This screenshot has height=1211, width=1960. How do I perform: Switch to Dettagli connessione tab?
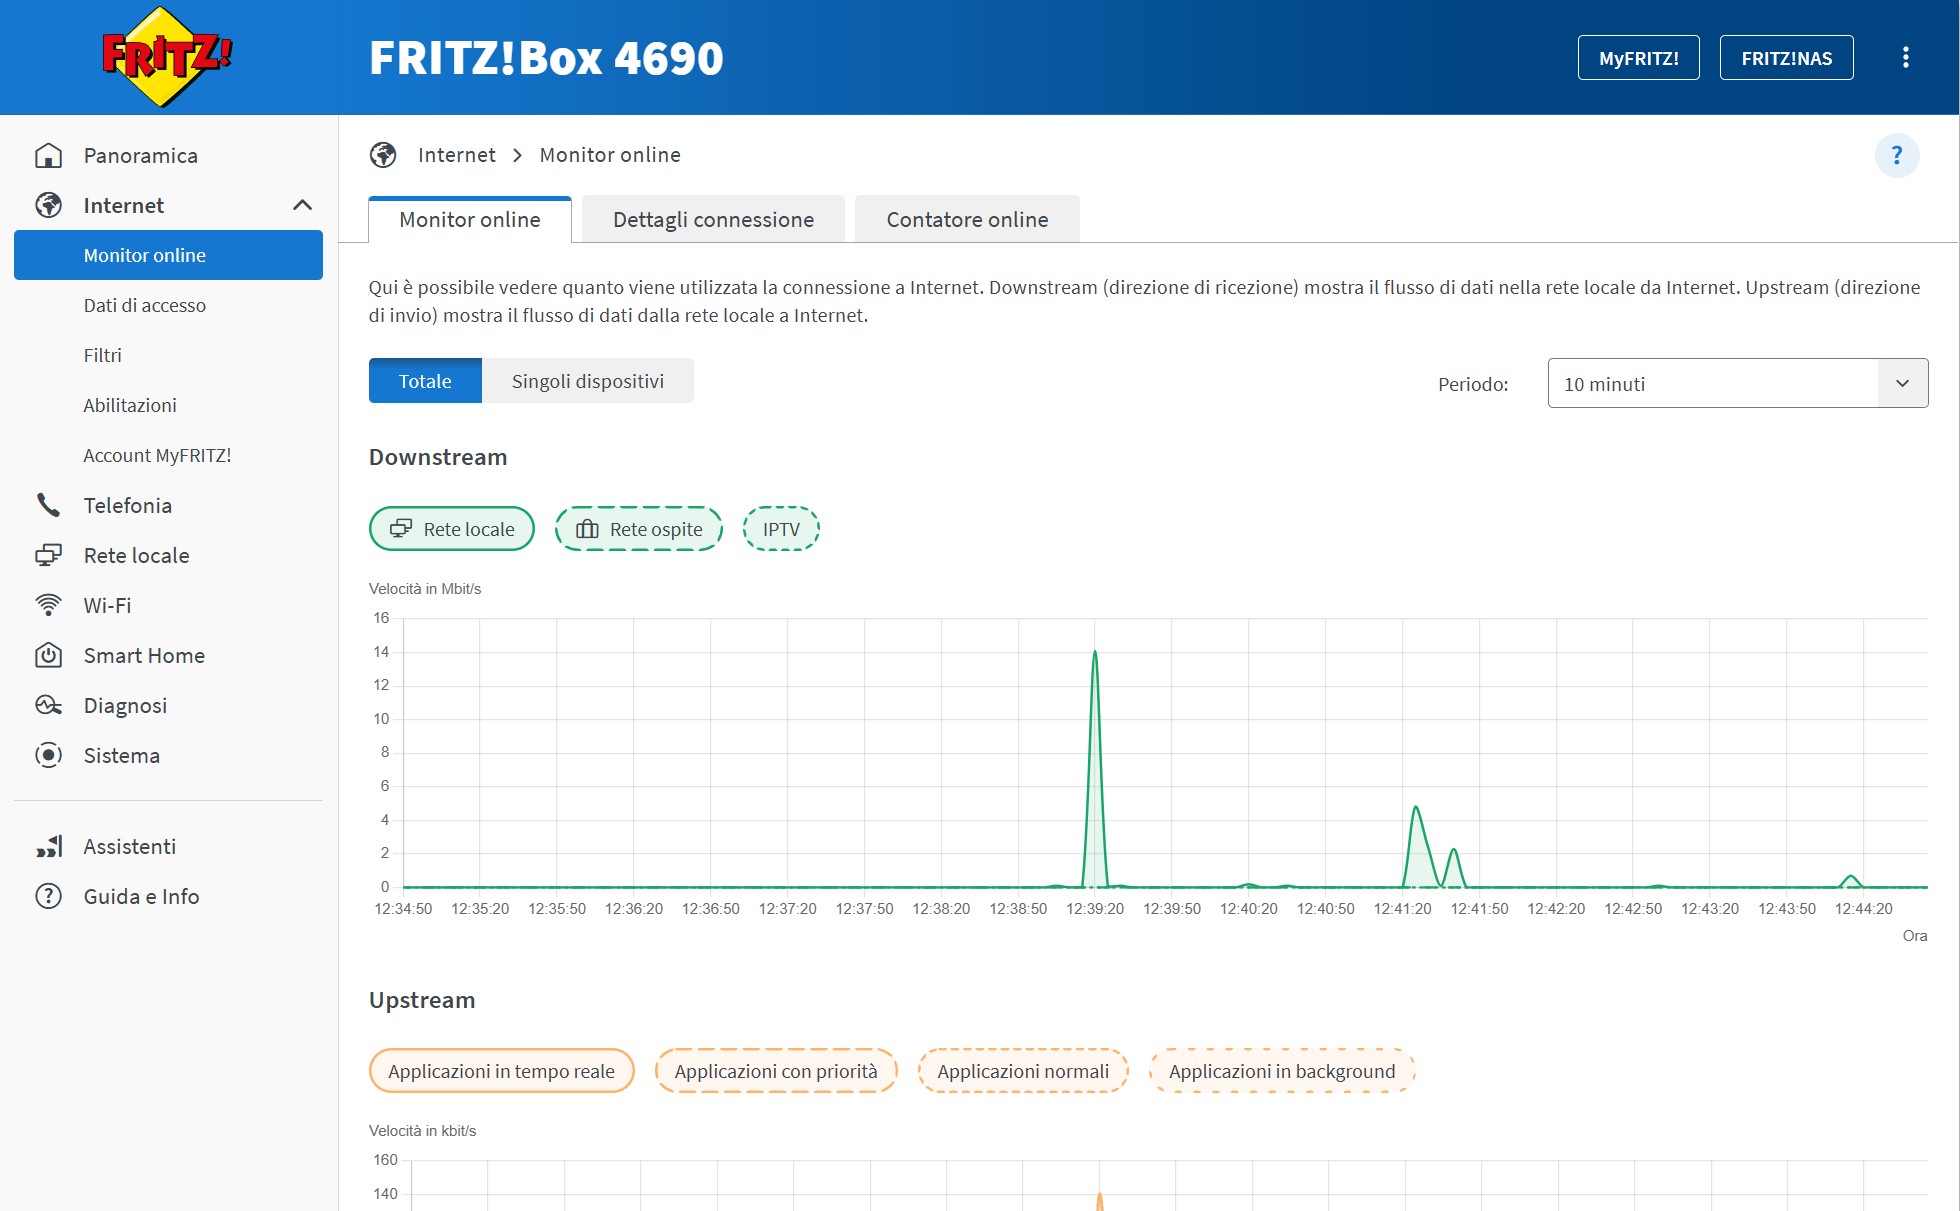pyautogui.click(x=714, y=219)
